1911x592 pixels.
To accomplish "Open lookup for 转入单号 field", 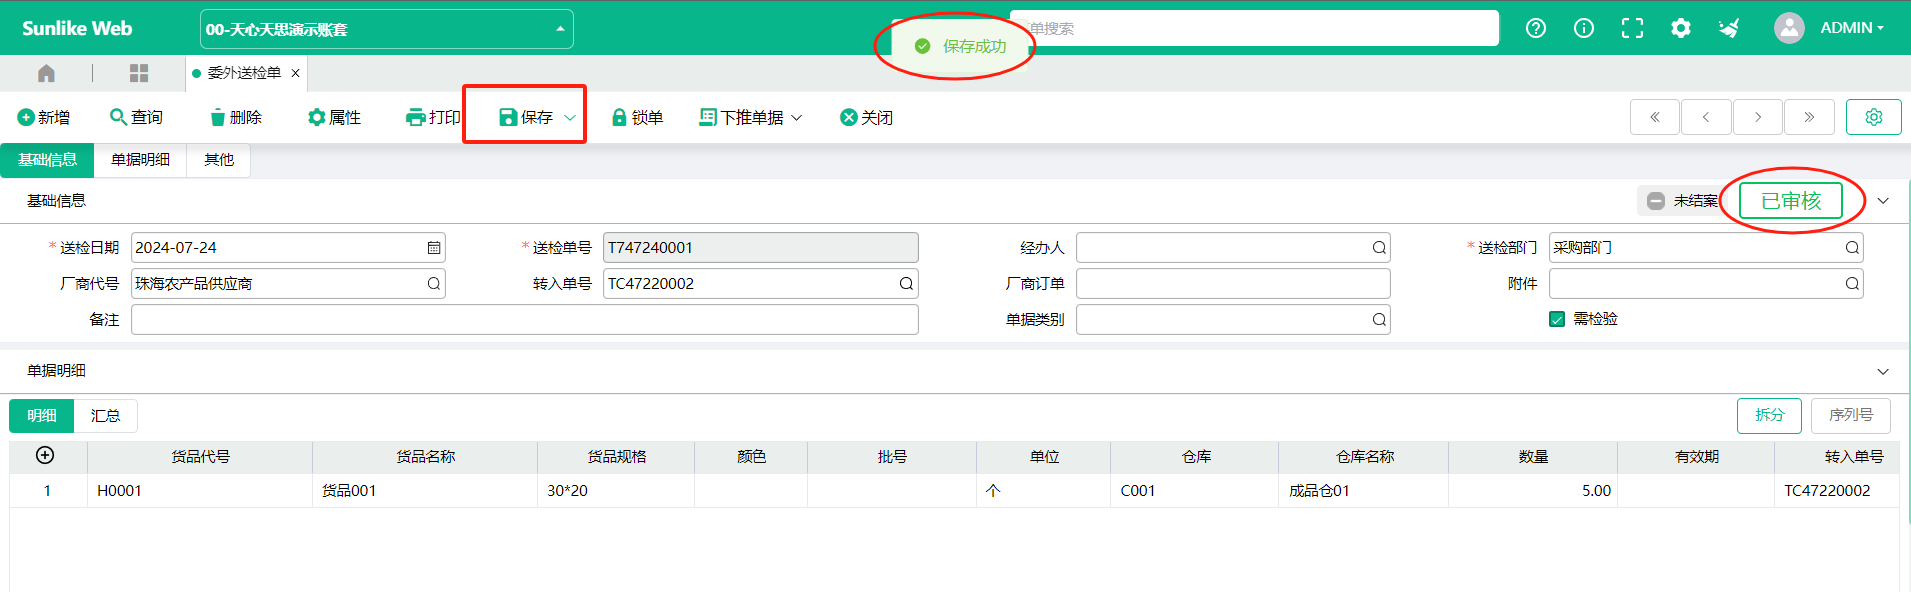I will point(906,284).
